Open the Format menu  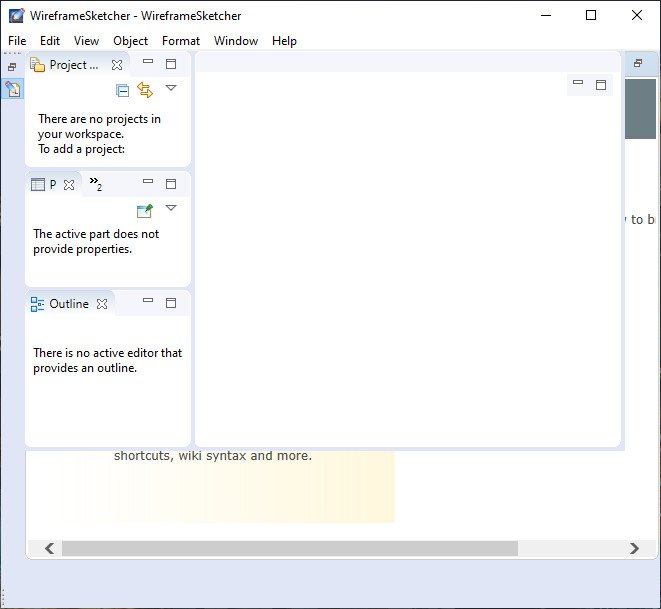[x=181, y=41]
